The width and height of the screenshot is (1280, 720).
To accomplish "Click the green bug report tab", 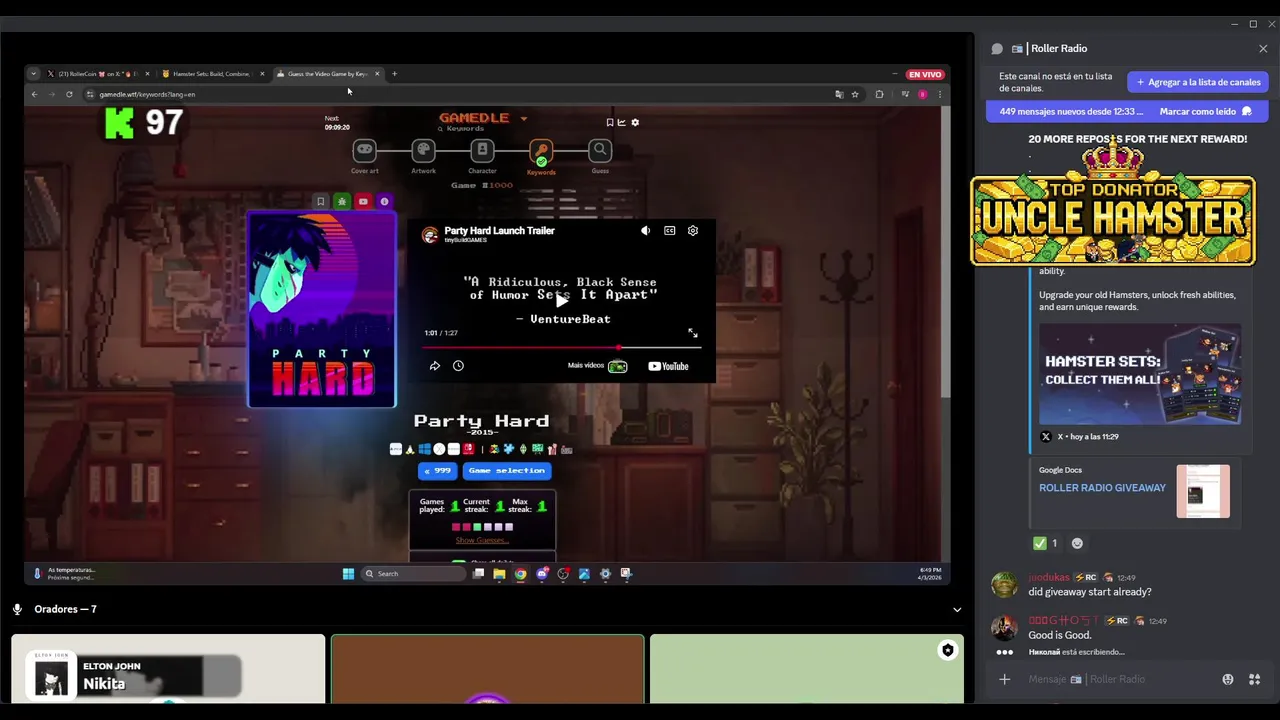I will tap(342, 201).
